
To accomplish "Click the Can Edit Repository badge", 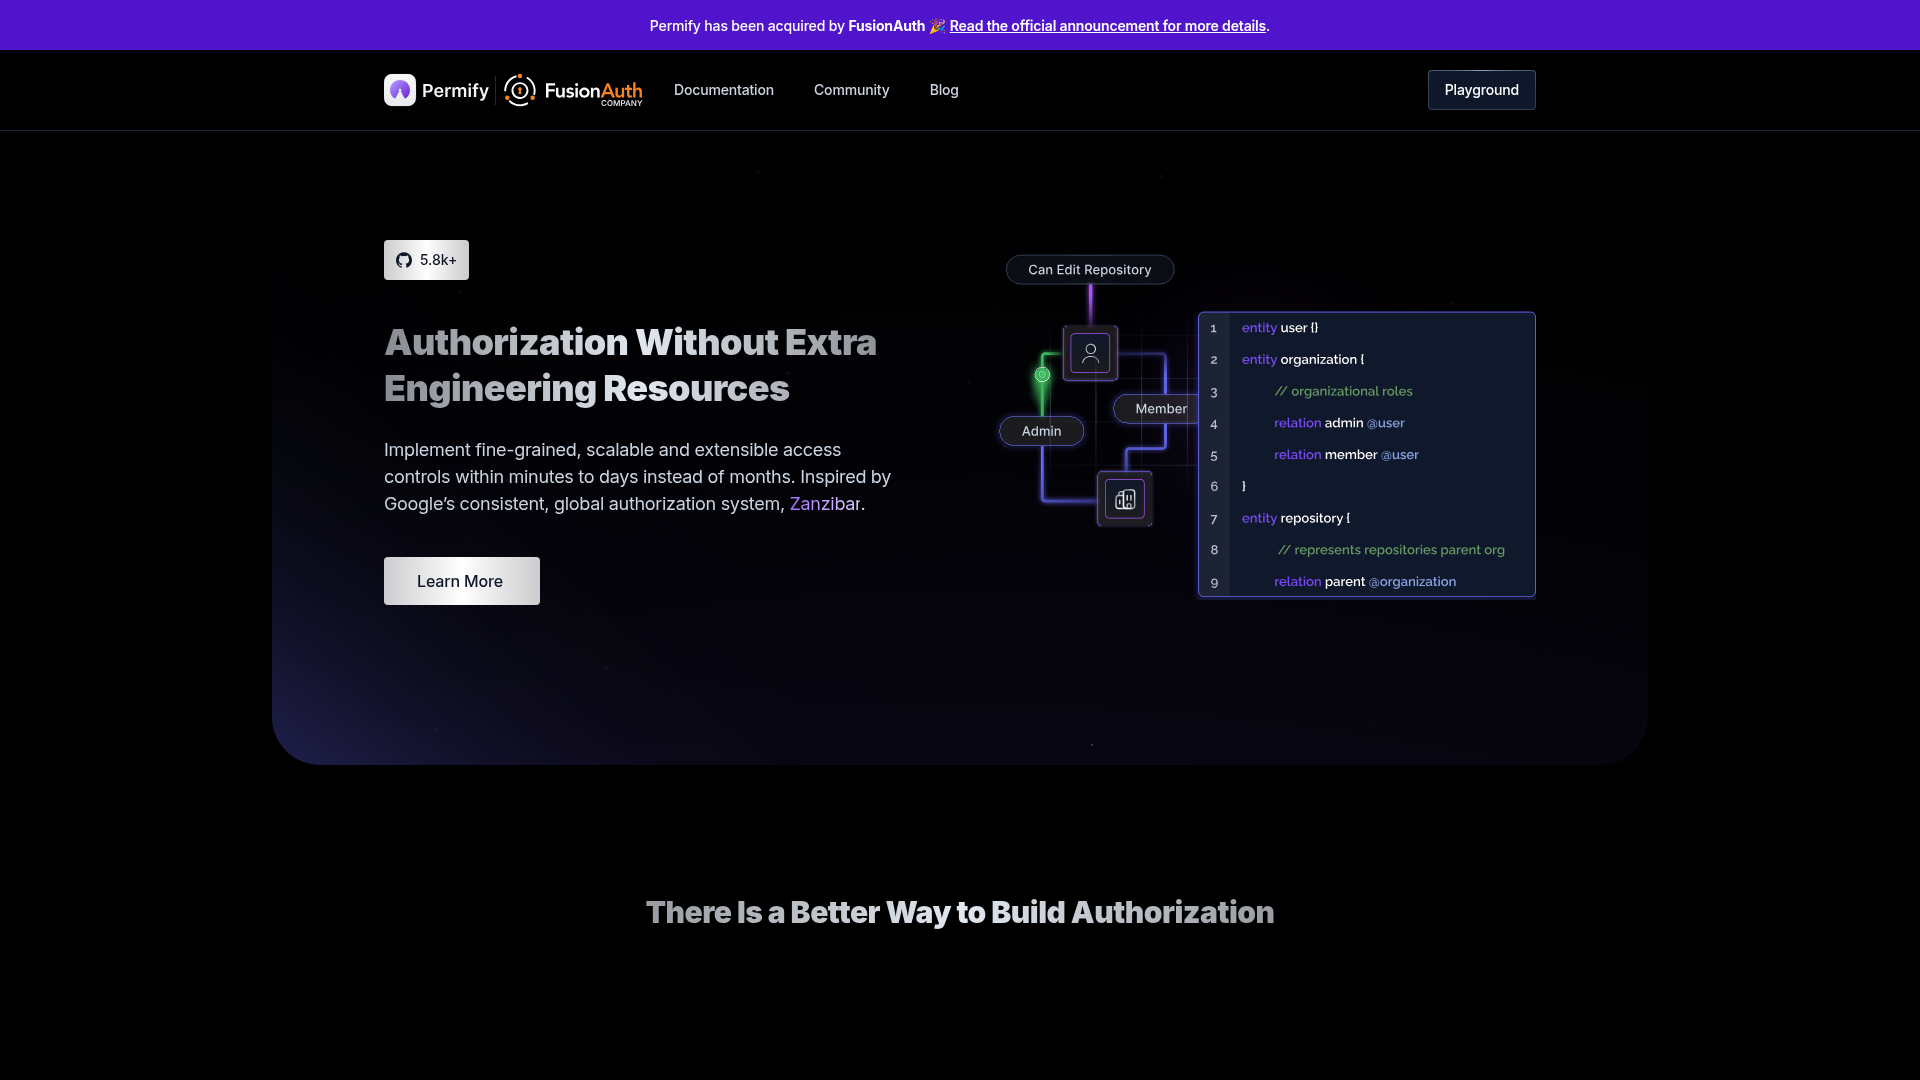I will pos(1089,269).
